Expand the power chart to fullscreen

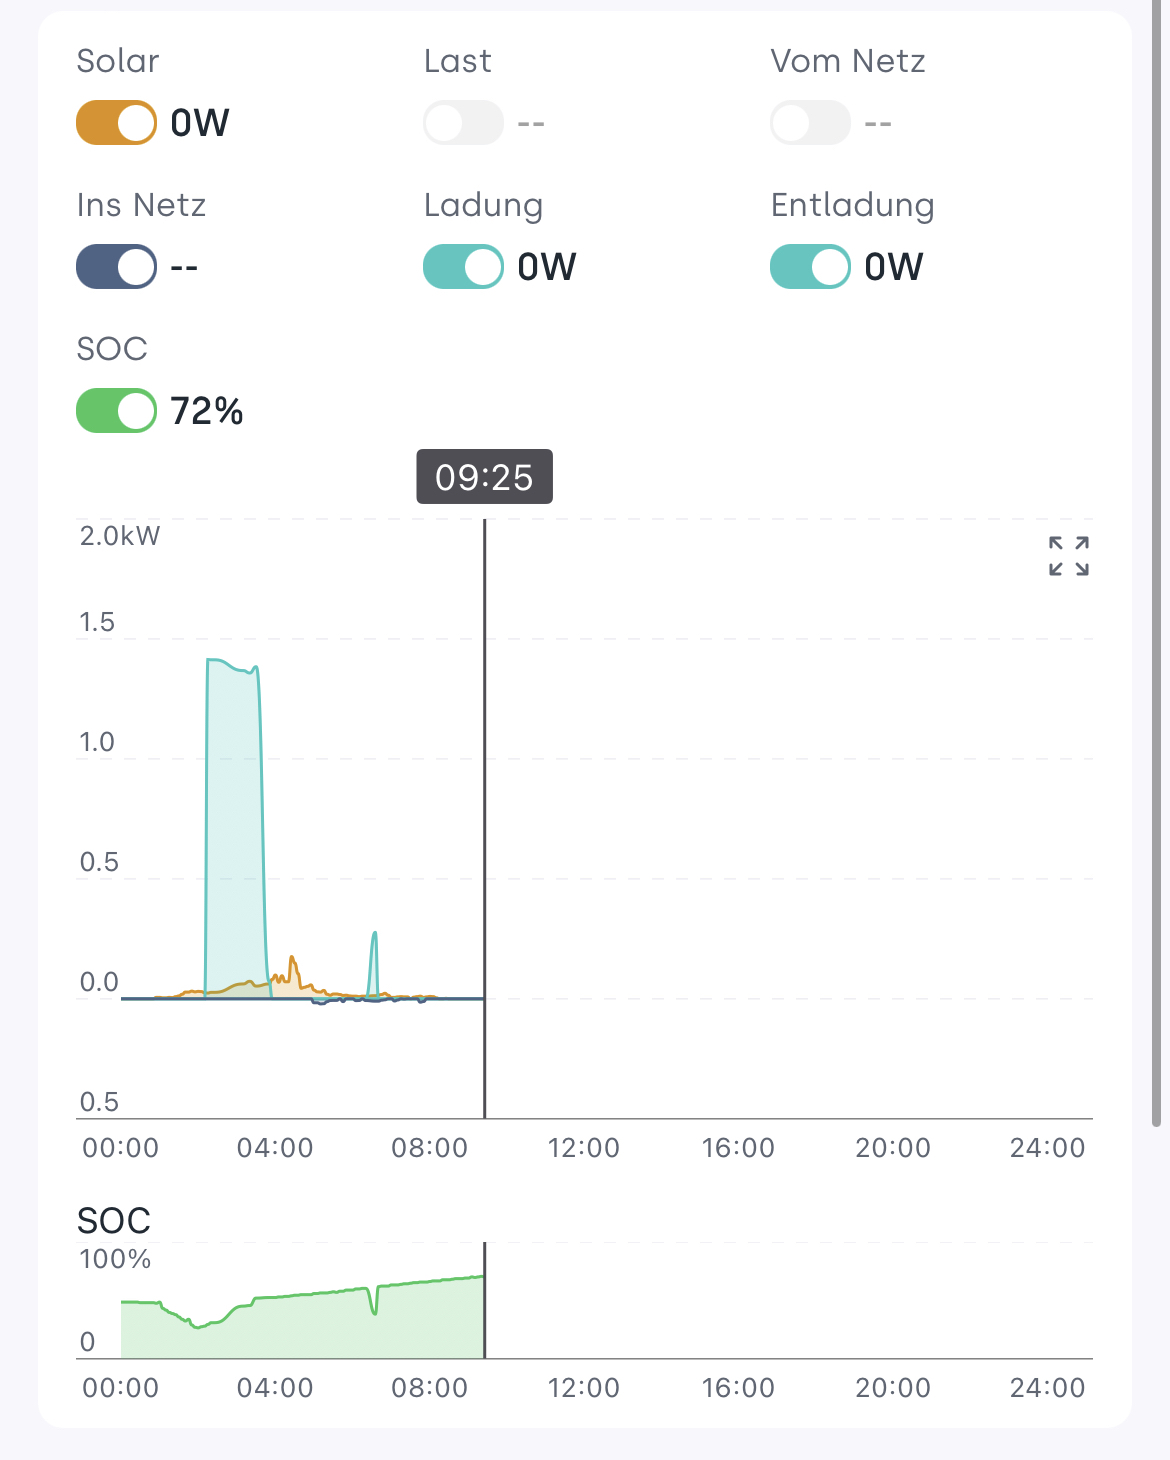[1068, 556]
